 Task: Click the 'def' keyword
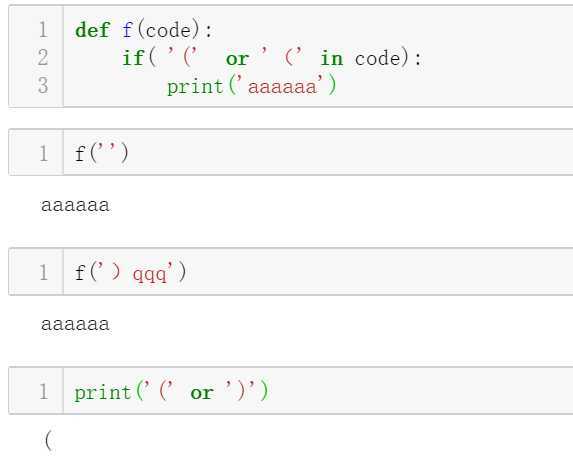pyautogui.click(x=92, y=30)
